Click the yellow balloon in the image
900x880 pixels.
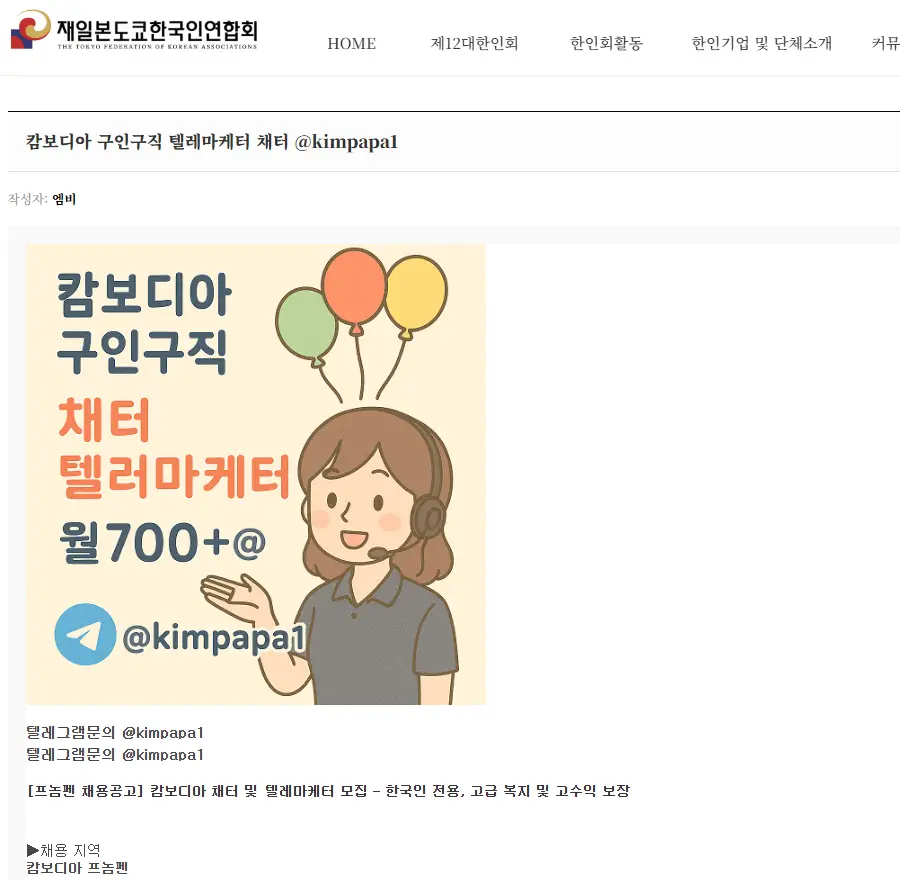(415, 296)
